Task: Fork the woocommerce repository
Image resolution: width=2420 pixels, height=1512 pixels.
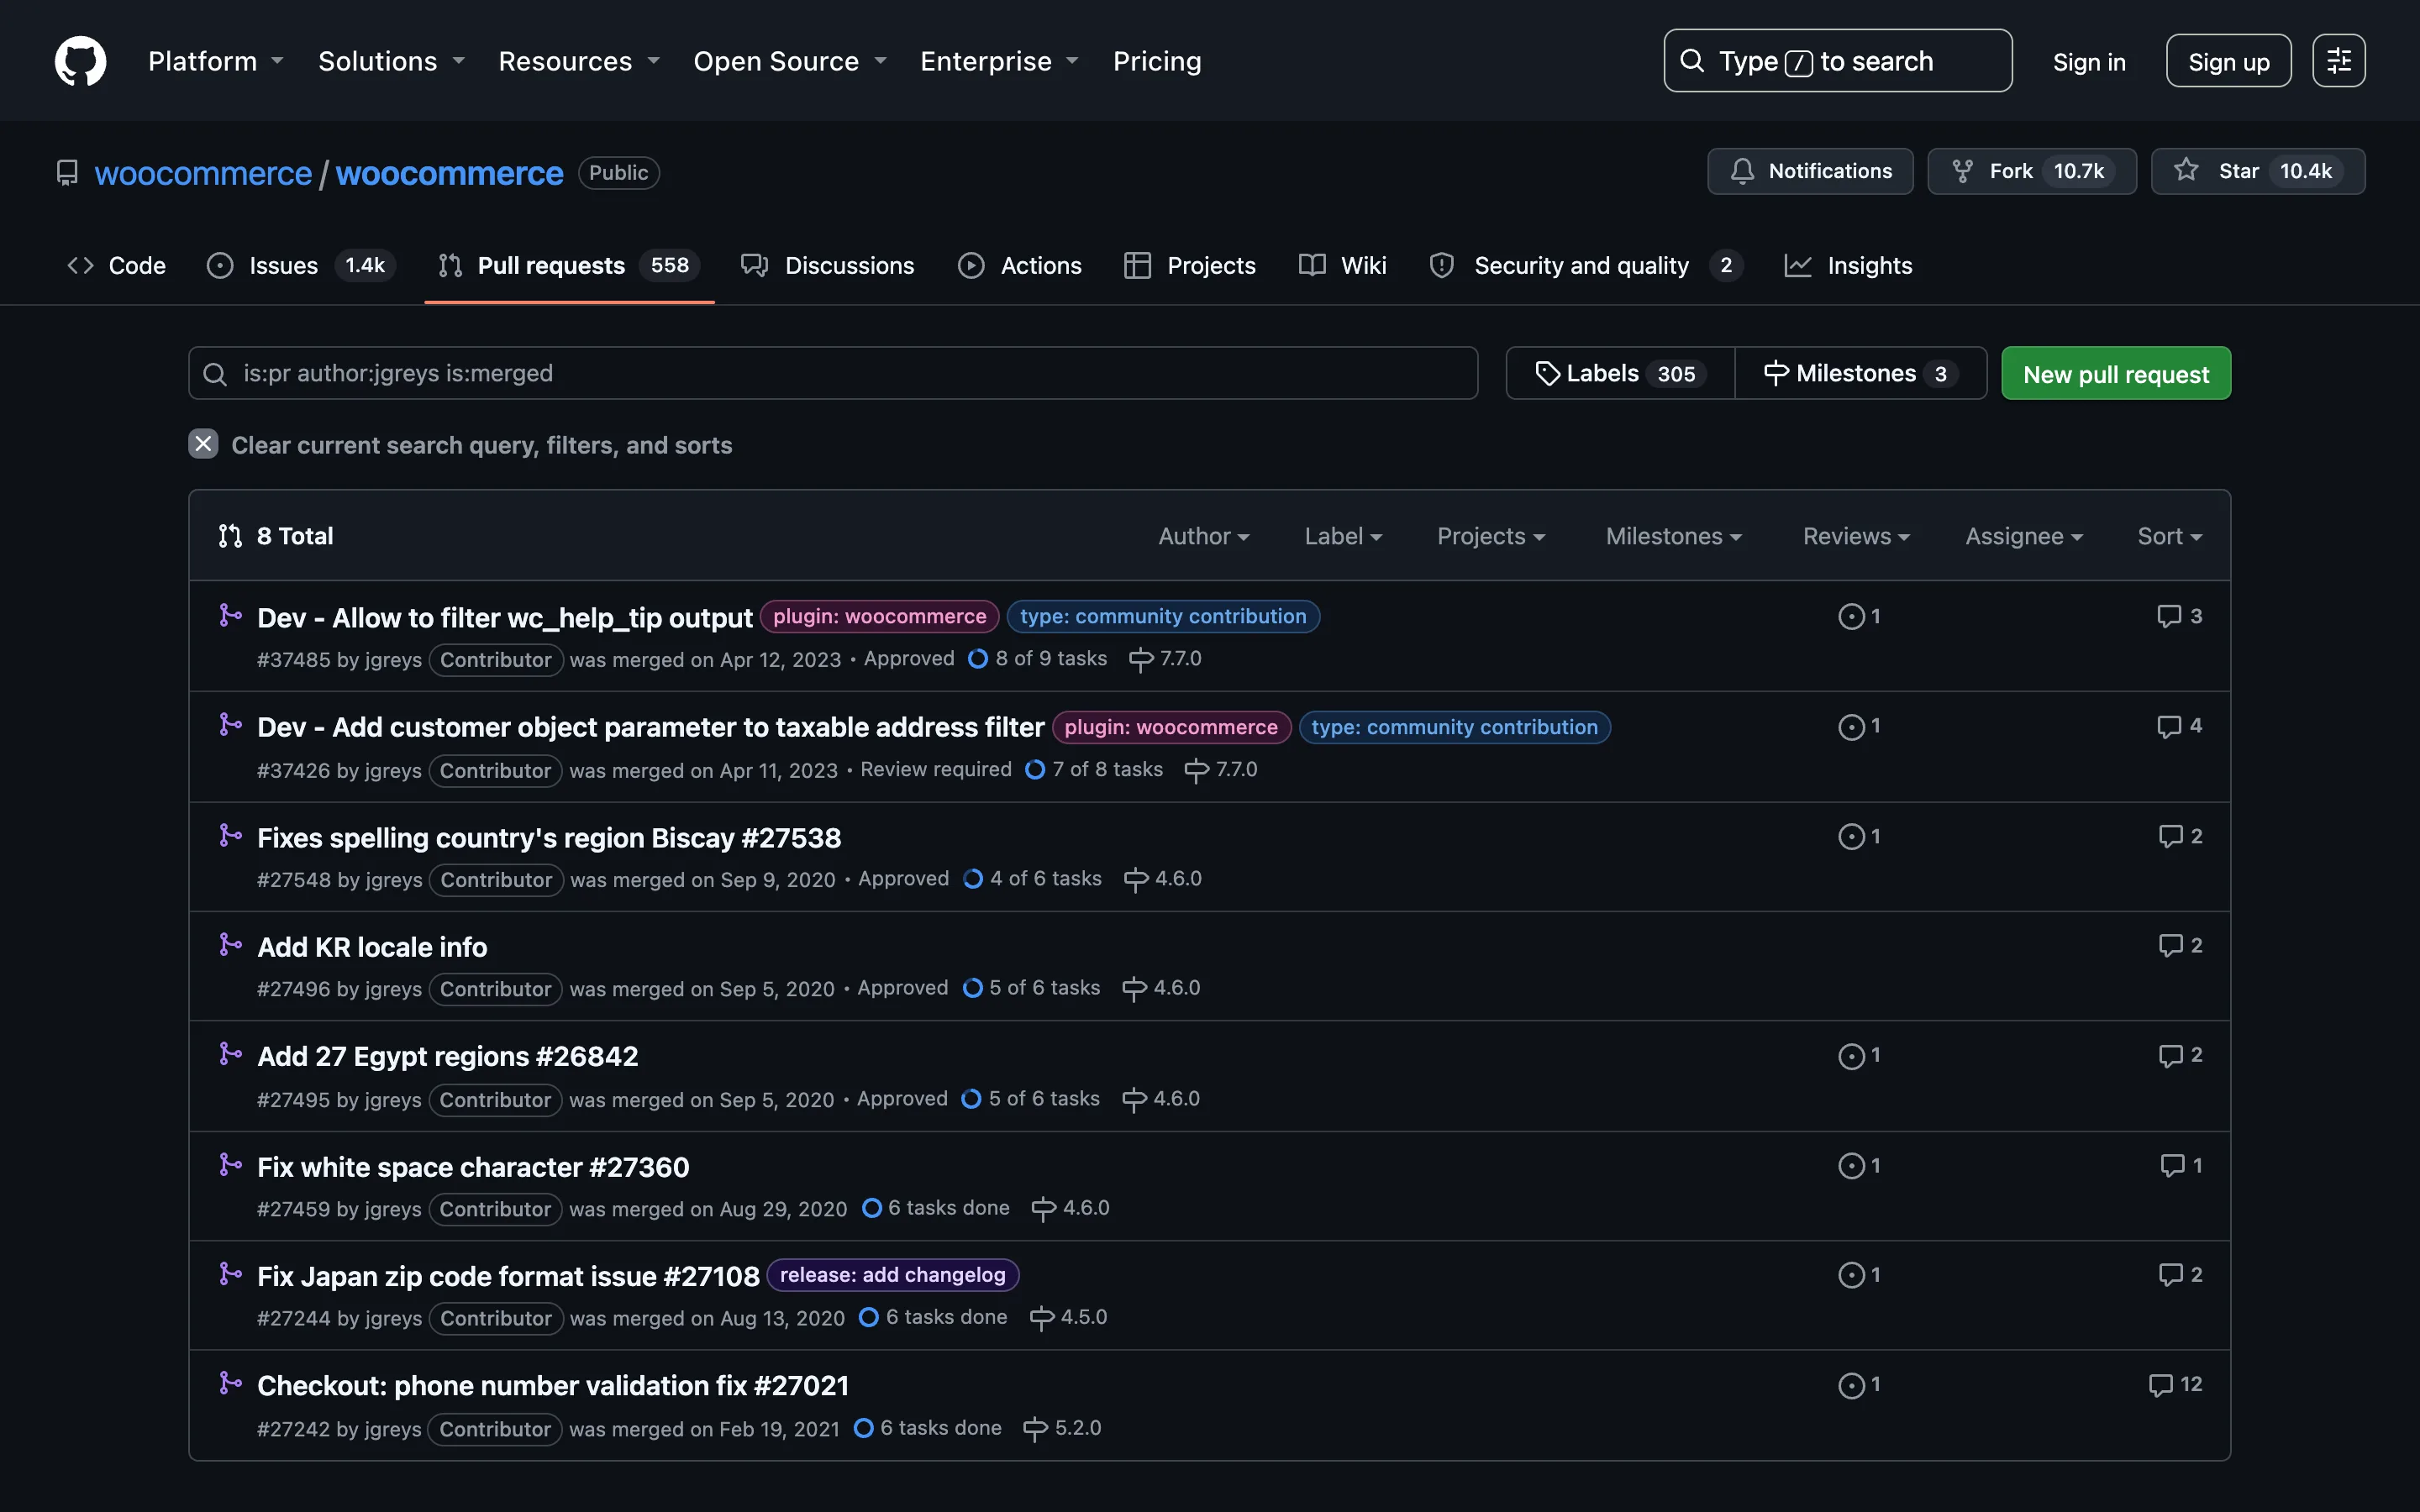Action: click(2031, 171)
